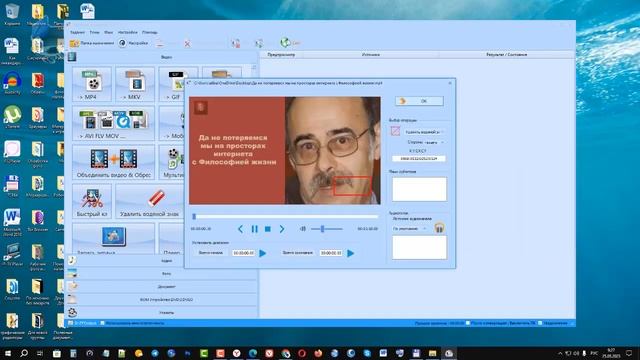The height and width of the screenshot is (360, 640).
Task: Set end time with Время окончания button
Action: point(298,253)
